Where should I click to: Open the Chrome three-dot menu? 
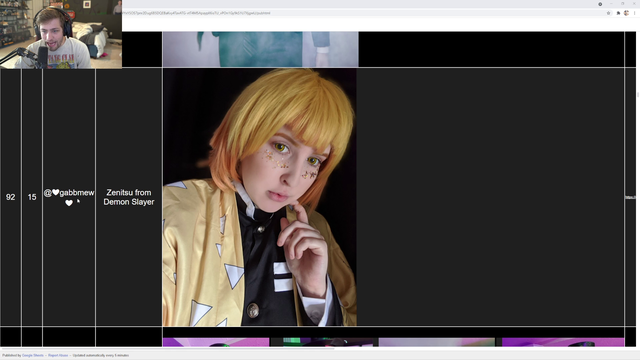coord(635,13)
